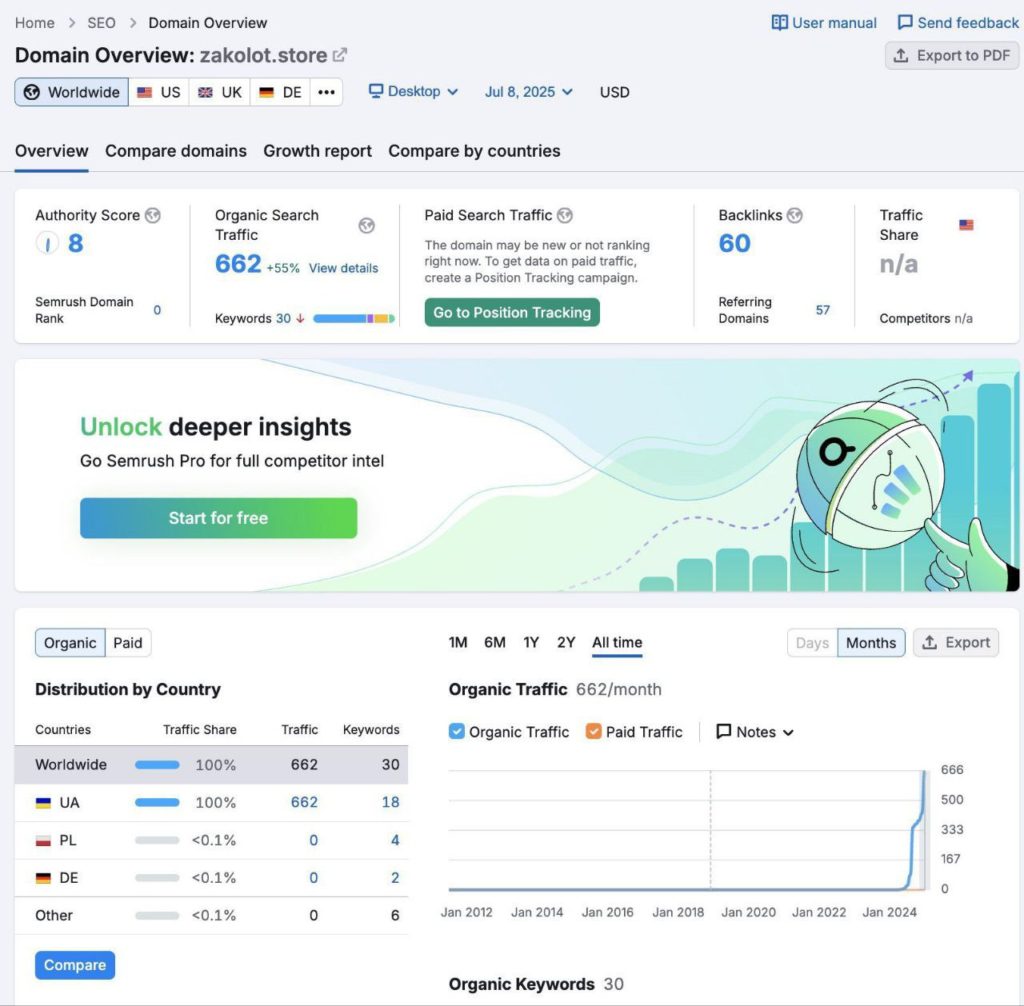Click View details link for organic traffic
Screen dimensions: 1024x1006
pyautogui.click(x=343, y=268)
